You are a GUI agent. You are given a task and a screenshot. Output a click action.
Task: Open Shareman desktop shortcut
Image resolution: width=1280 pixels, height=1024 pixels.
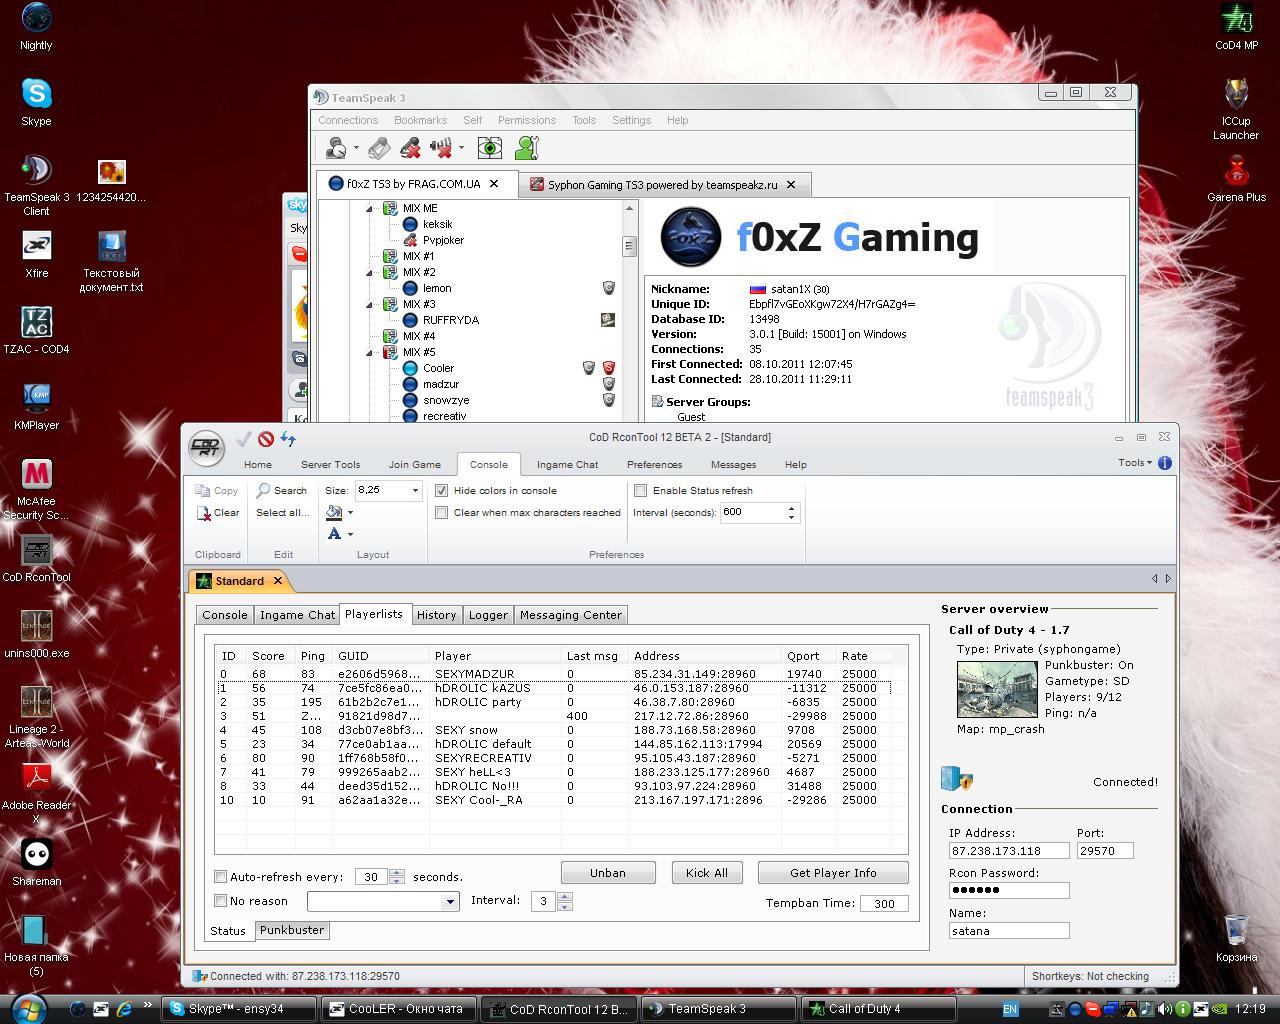(x=37, y=862)
